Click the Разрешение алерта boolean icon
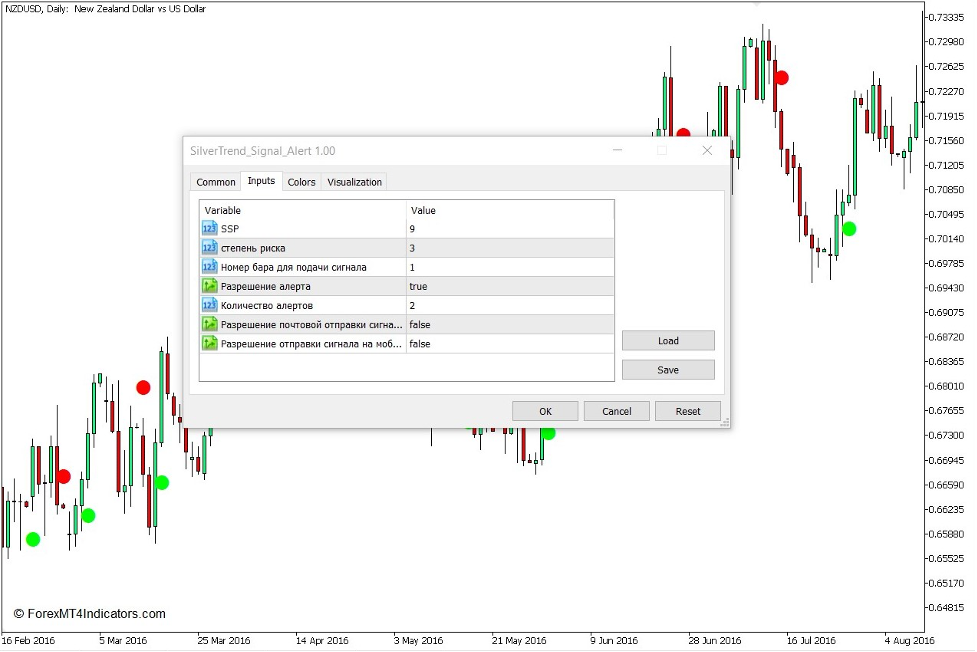The width and height of the screenshot is (977, 652). [x=209, y=286]
